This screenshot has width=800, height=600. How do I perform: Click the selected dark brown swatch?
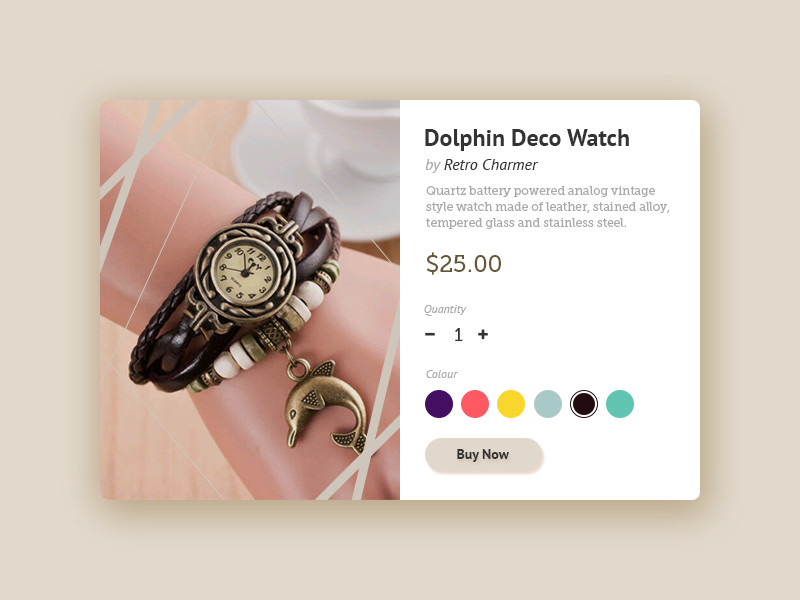(x=584, y=404)
